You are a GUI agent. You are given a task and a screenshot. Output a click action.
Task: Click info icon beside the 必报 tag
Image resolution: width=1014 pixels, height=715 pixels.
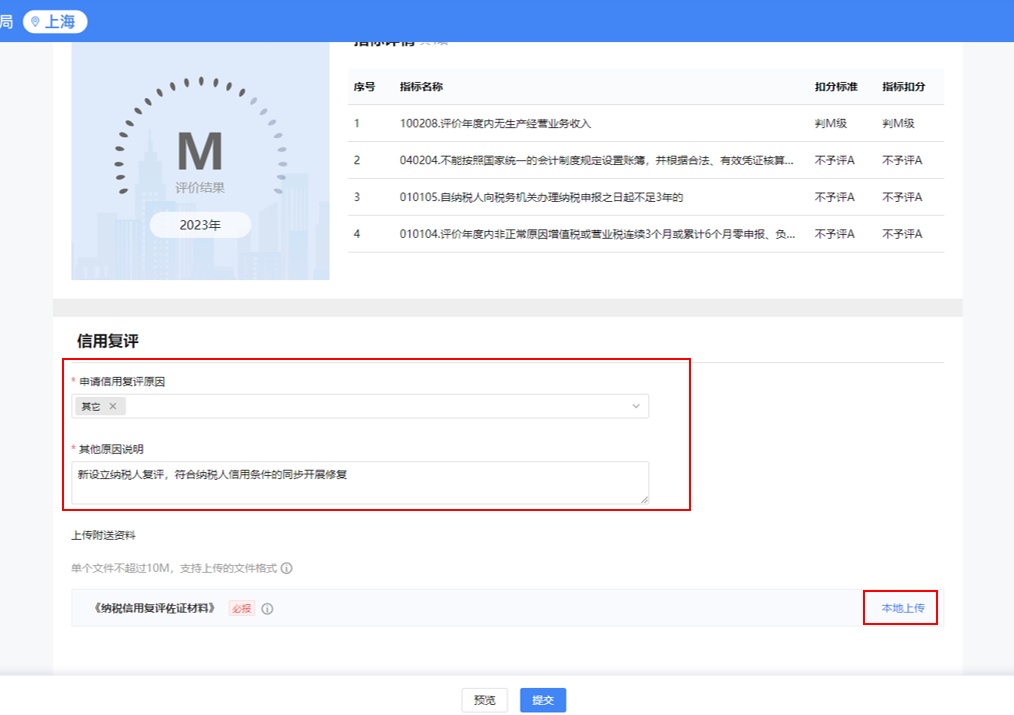point(267,608)
